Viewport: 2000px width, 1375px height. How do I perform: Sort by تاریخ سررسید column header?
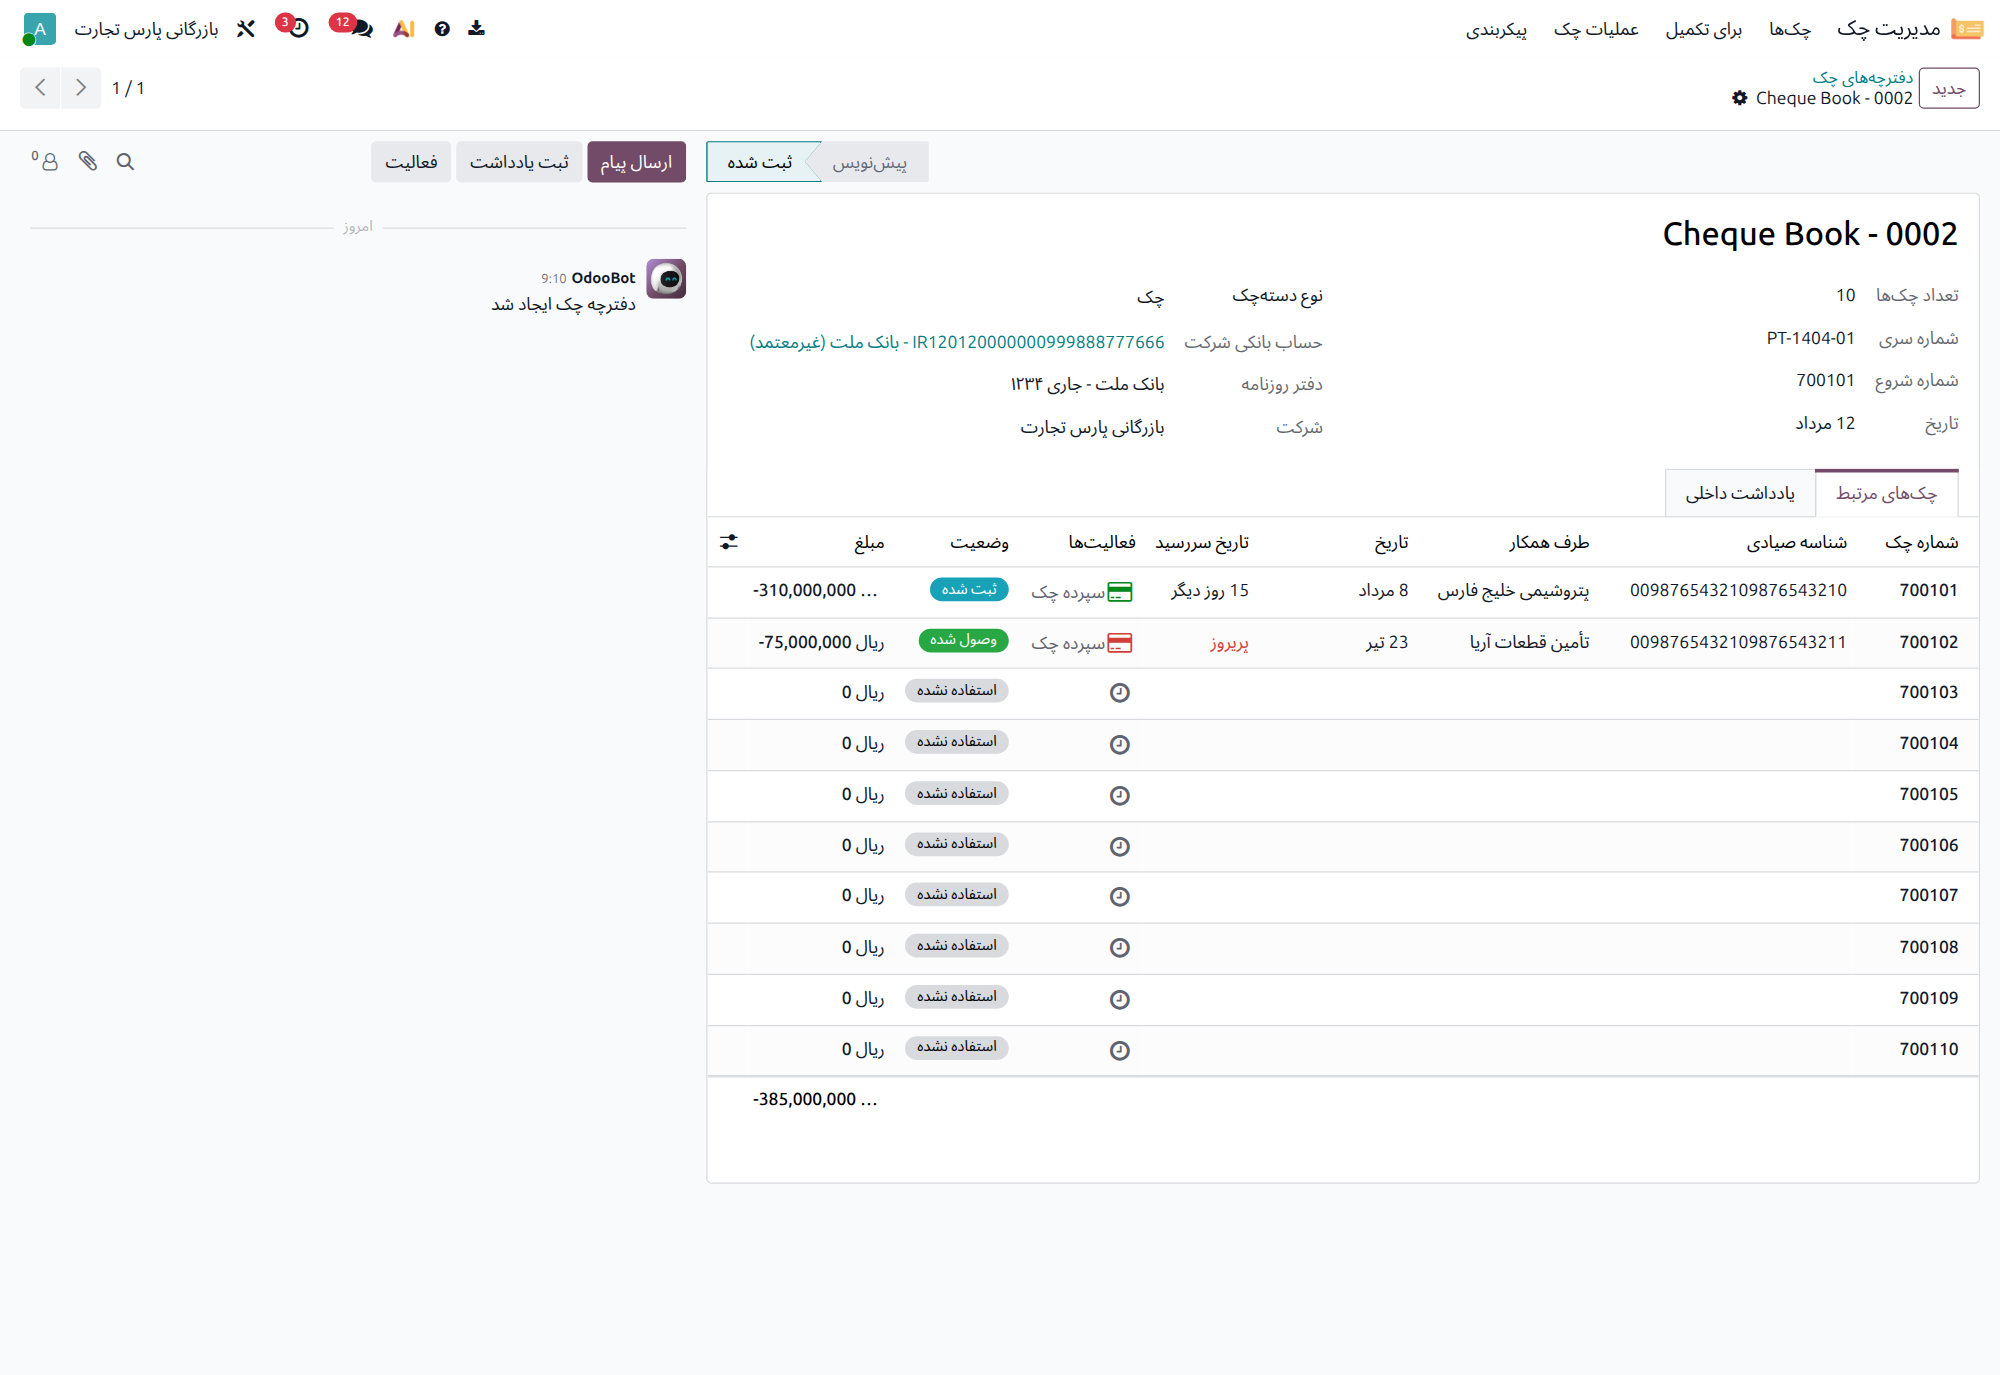pyautogui.click(x=1202, y=542)
